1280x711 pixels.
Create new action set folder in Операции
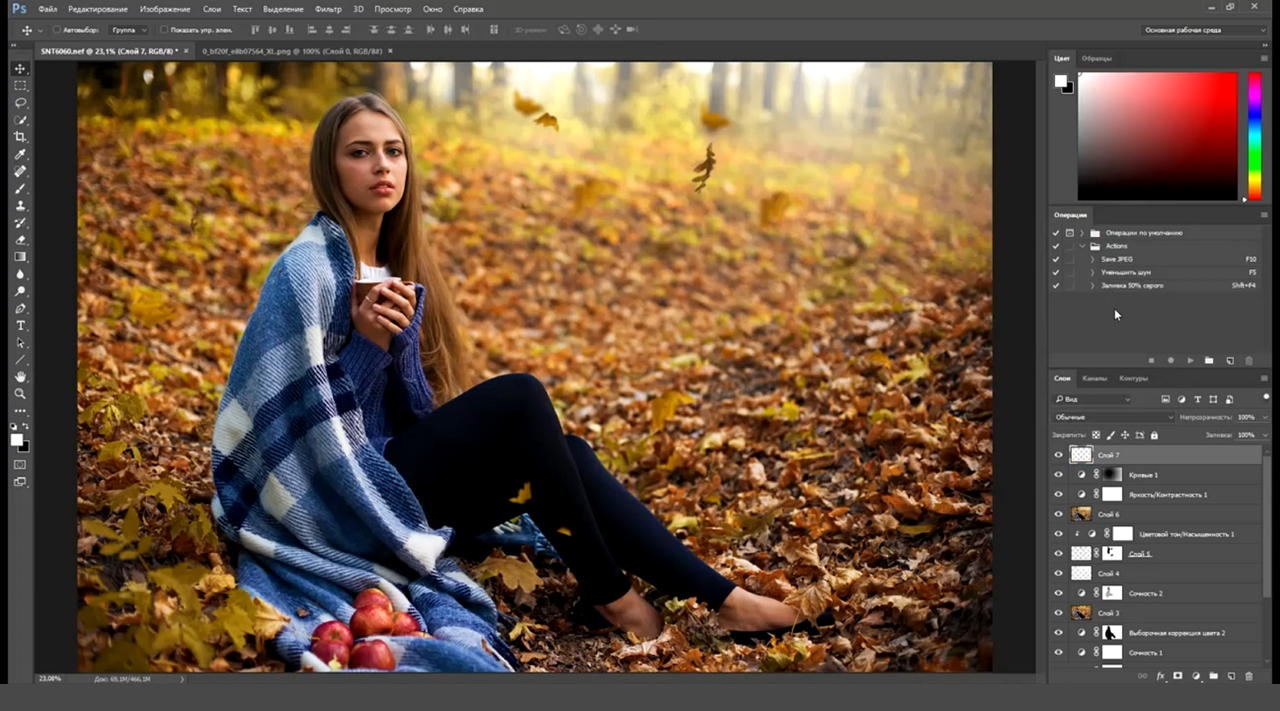1209,360
